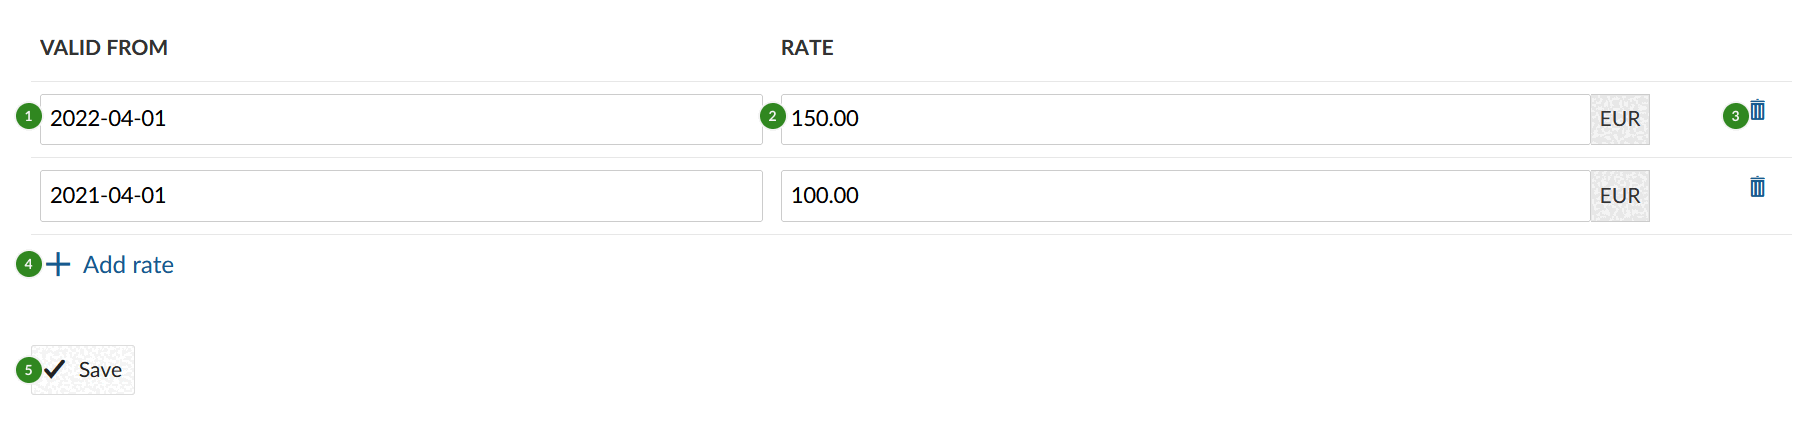Save the rate changes

(x=84, y=370)
